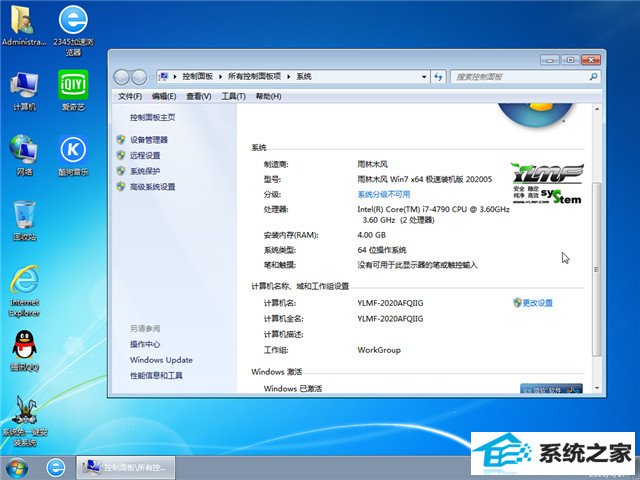Screen dimensions: 640x480
Task: Click the shield icon beside Advanced System Settings
Action: (x=120, y=187)
